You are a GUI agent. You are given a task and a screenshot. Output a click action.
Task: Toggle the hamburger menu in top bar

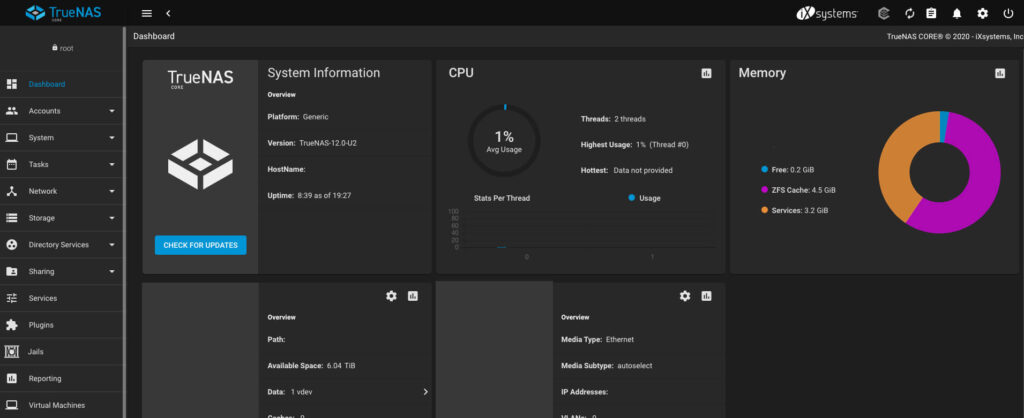[x=147, y=13]
